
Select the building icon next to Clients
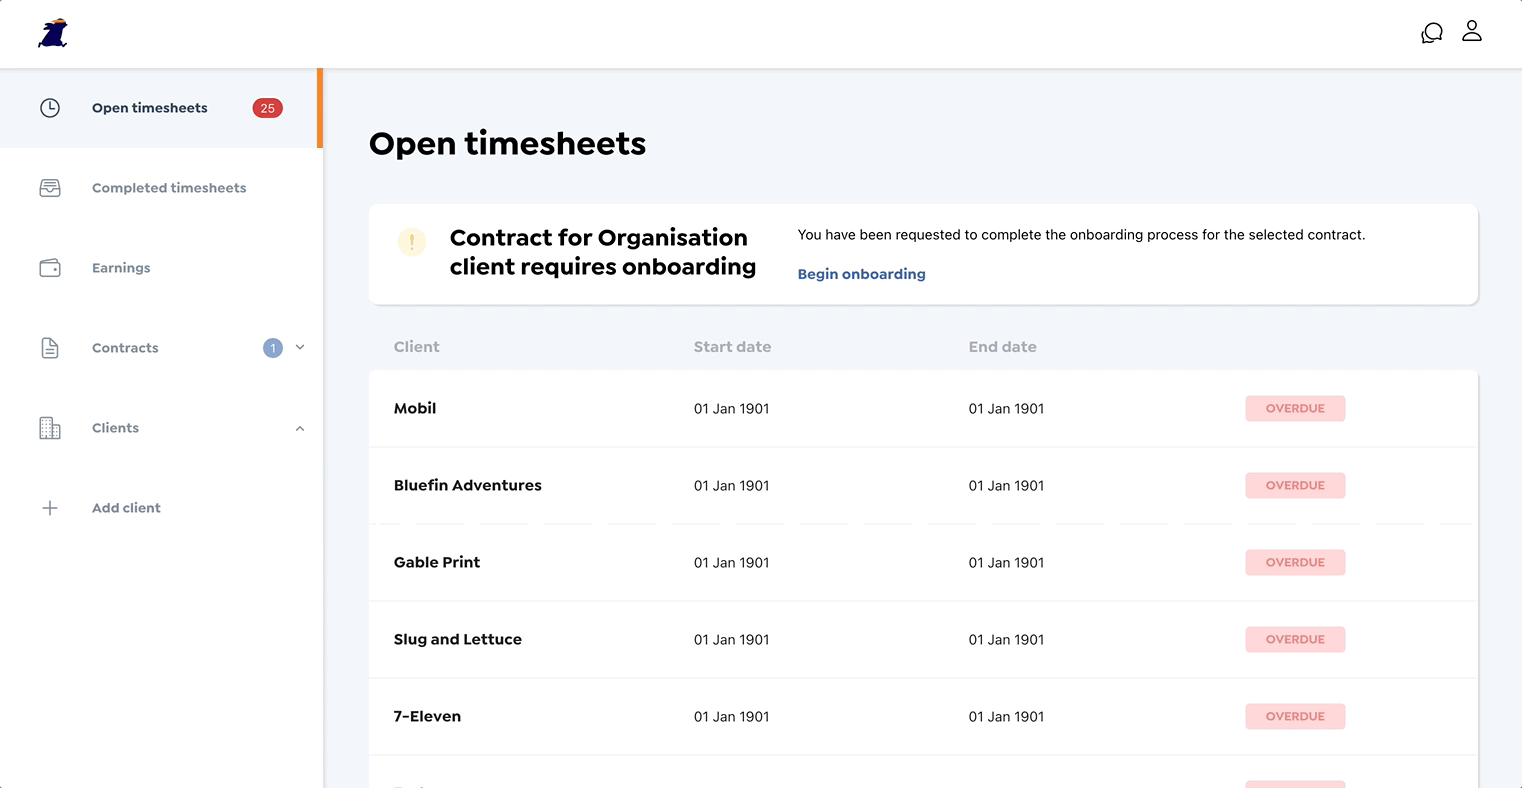pyautogui.click(x=50, y=427)
